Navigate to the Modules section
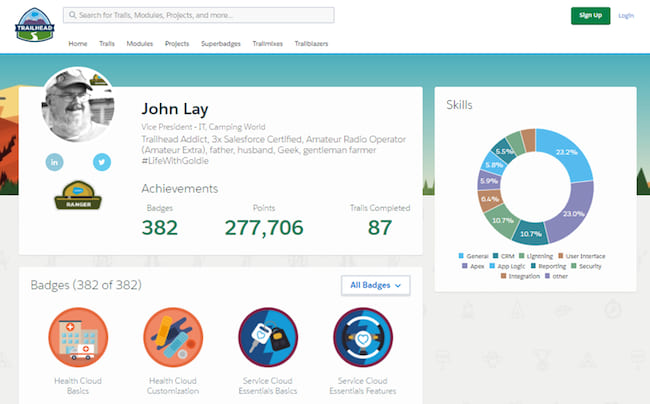 coord(140,44)
